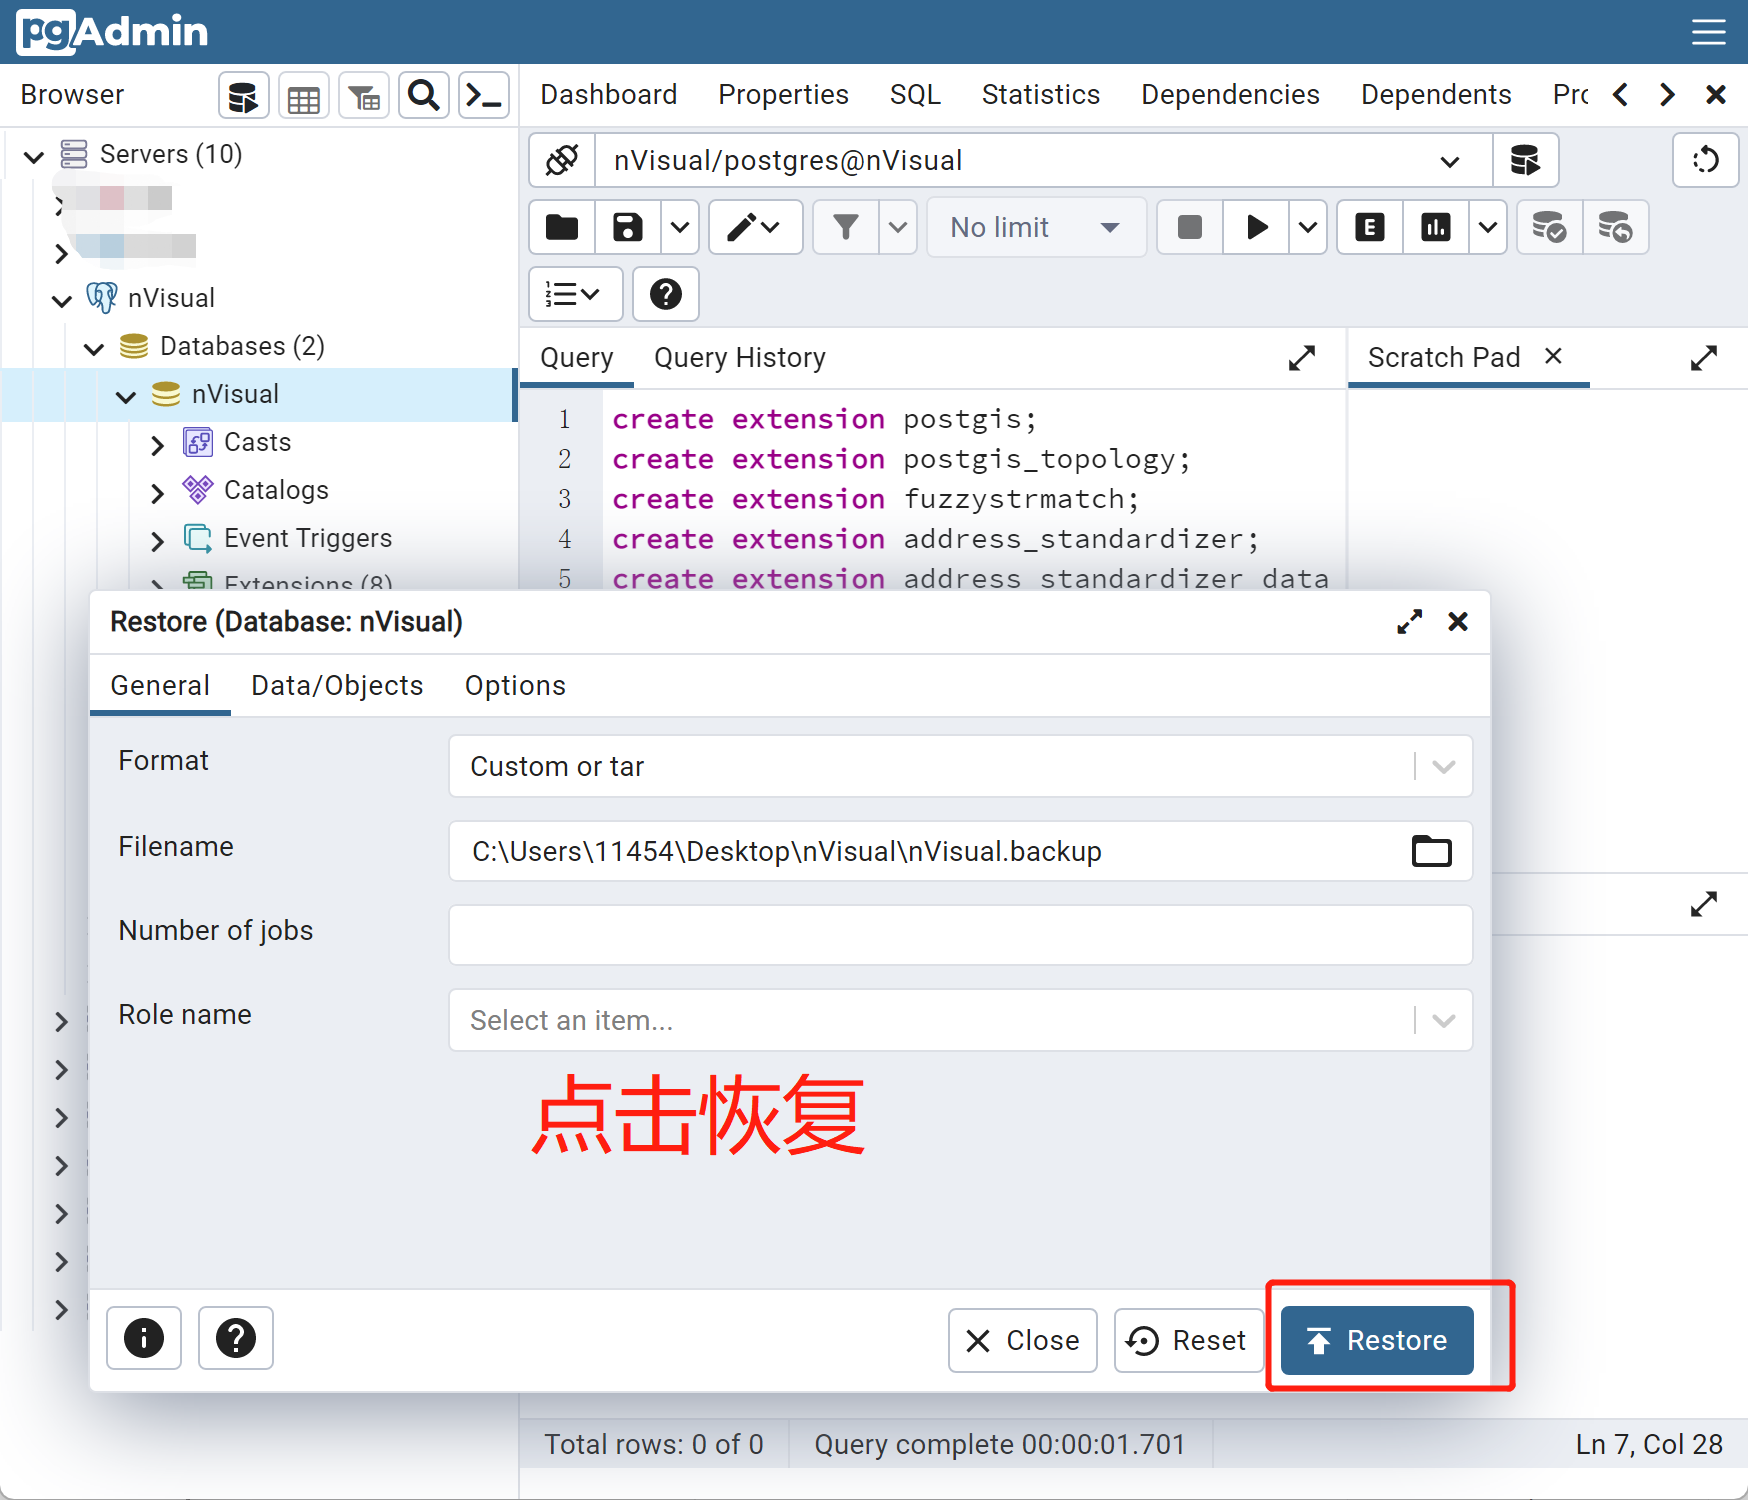Open the Search Objects magnifier icon
Screen dimensions: 1748x1500
[x=424, y=96]
